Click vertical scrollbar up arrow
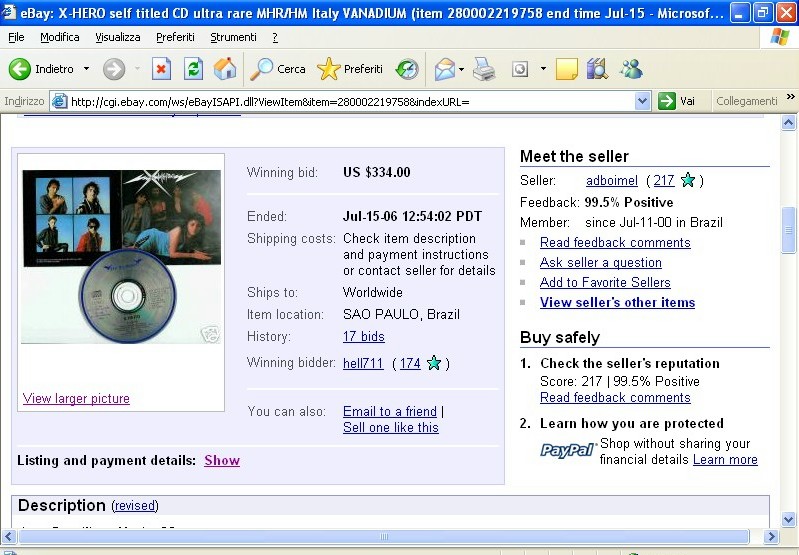Viewport: 799px width, 555px height. pos(788,123)
